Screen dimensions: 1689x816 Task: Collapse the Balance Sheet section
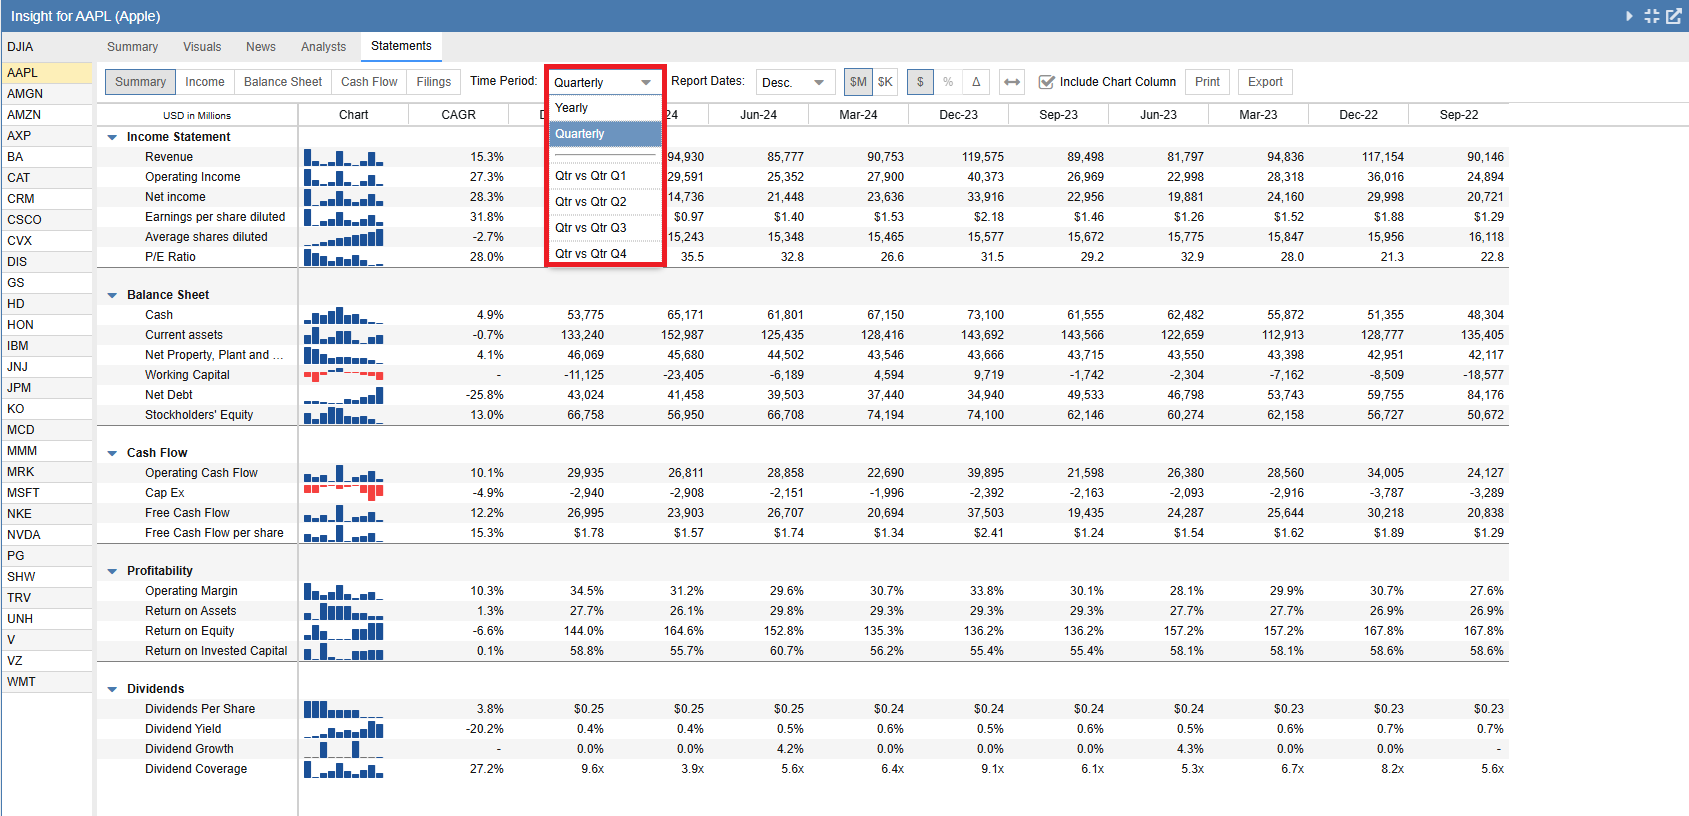(112, 295)
